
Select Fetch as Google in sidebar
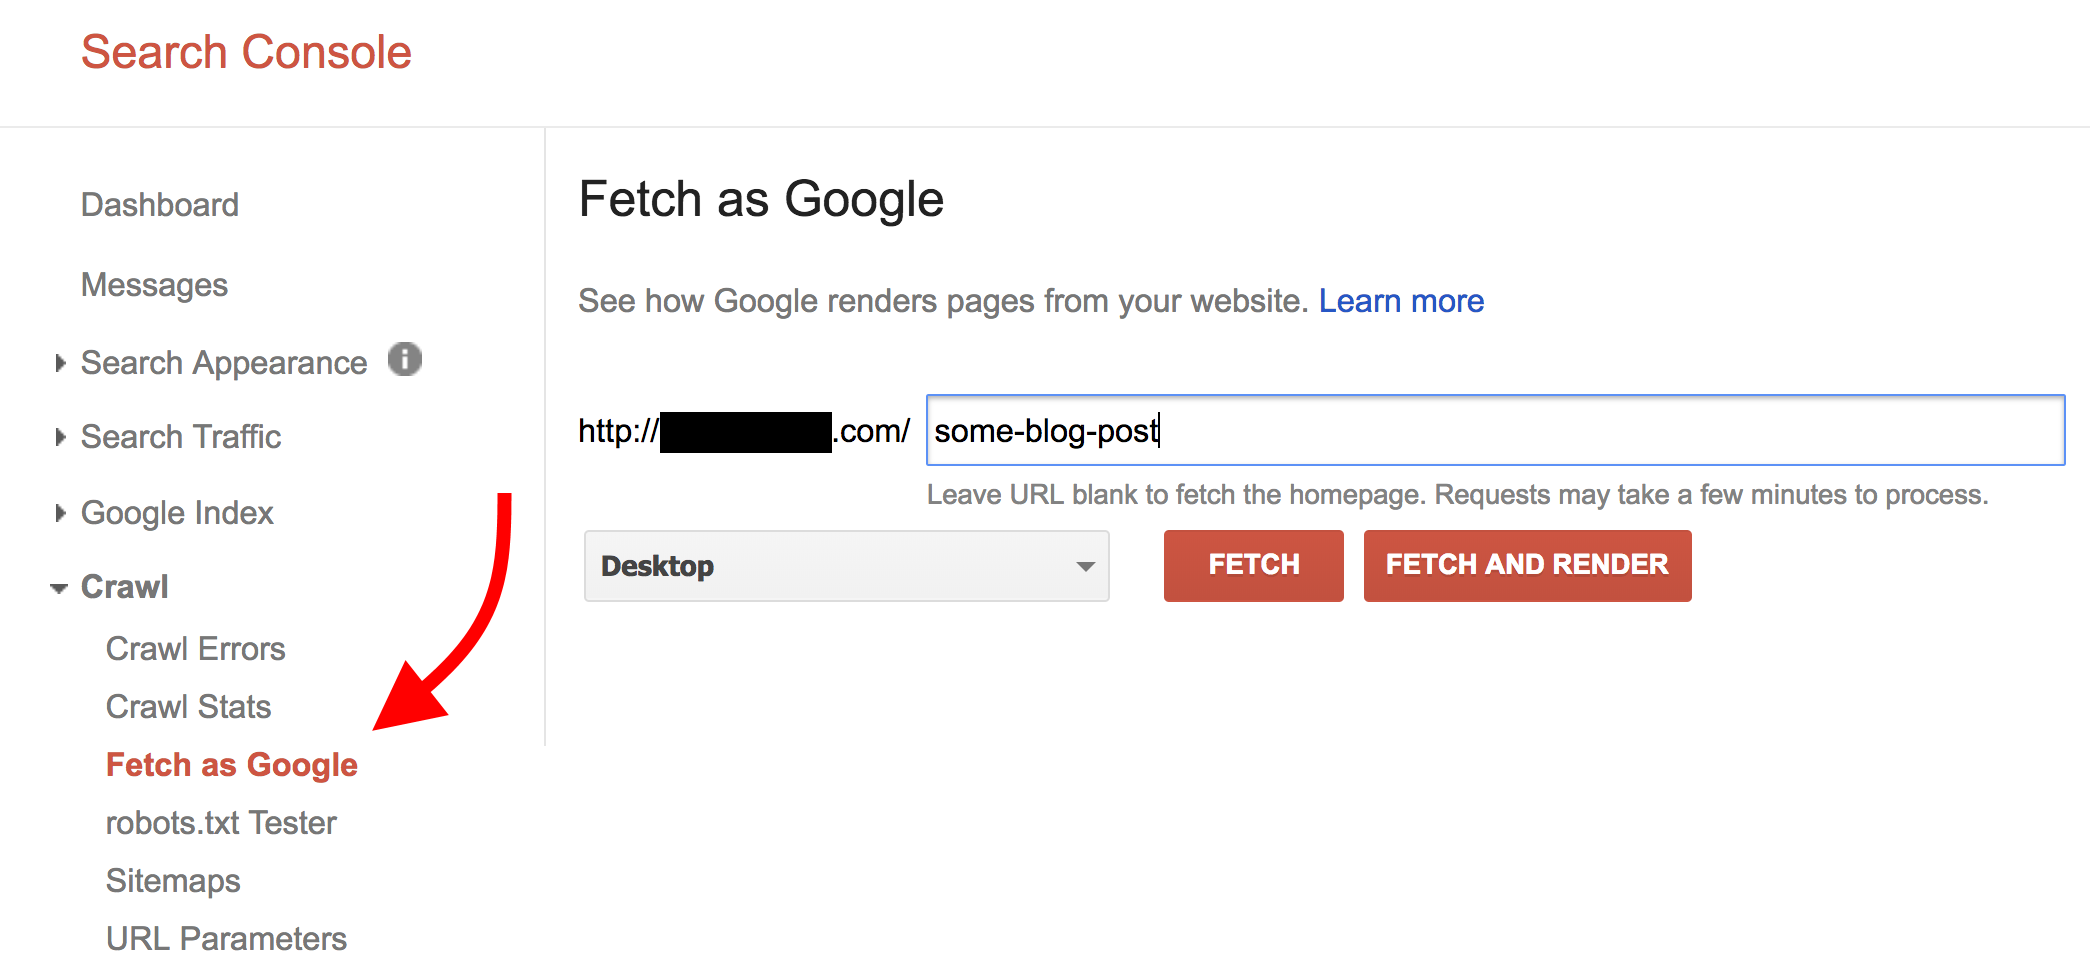232,765
